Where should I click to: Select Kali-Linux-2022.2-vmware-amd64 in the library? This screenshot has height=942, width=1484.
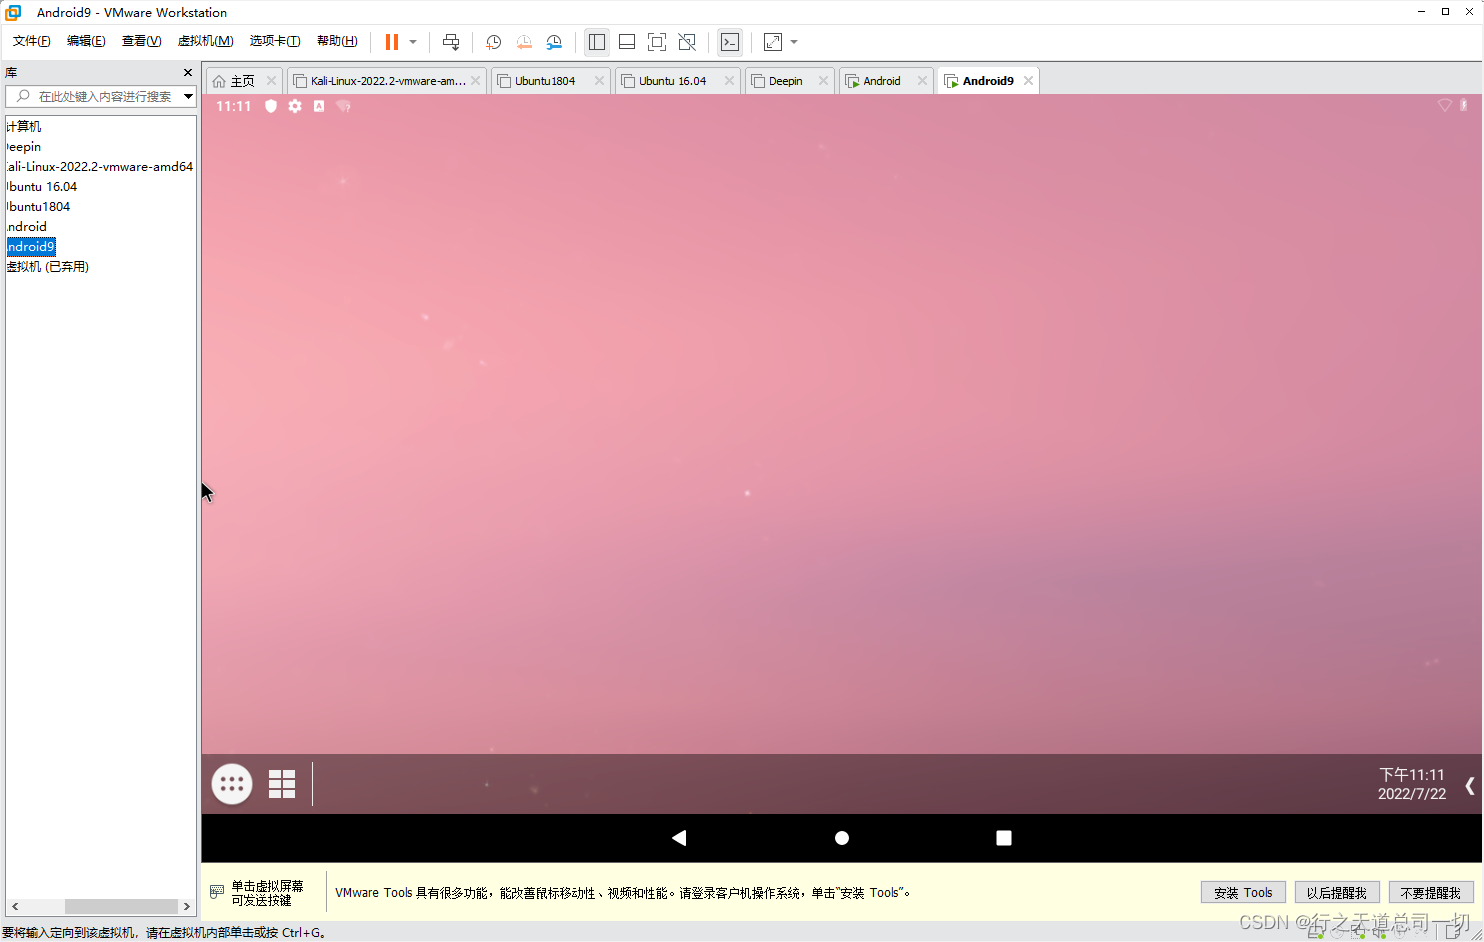[x=100, y=167]
